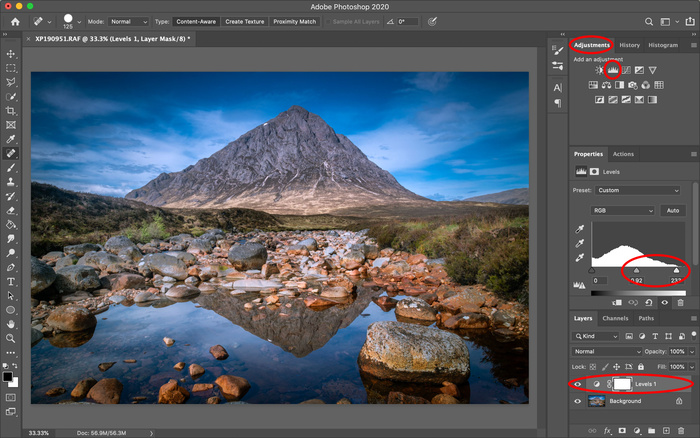Add a Curves adjustment layer
The image size is (700, 438).
625,70
